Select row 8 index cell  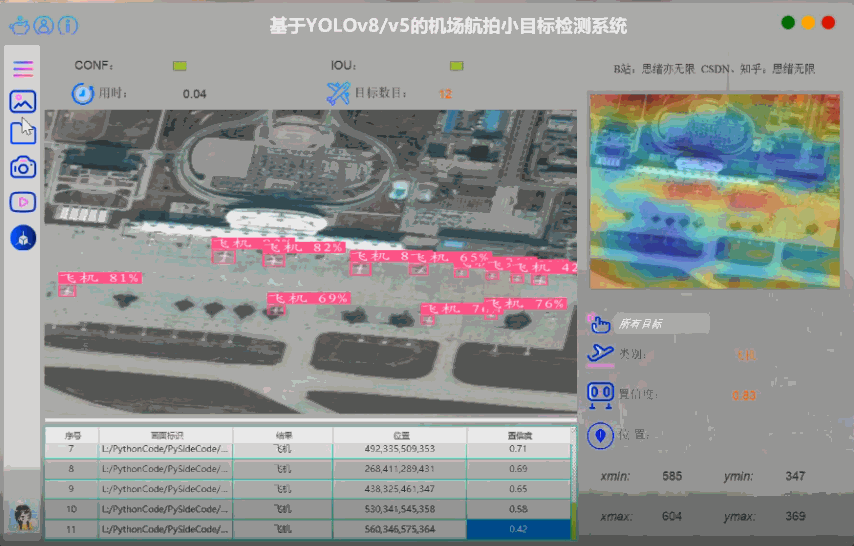click(x=71, y=469)
